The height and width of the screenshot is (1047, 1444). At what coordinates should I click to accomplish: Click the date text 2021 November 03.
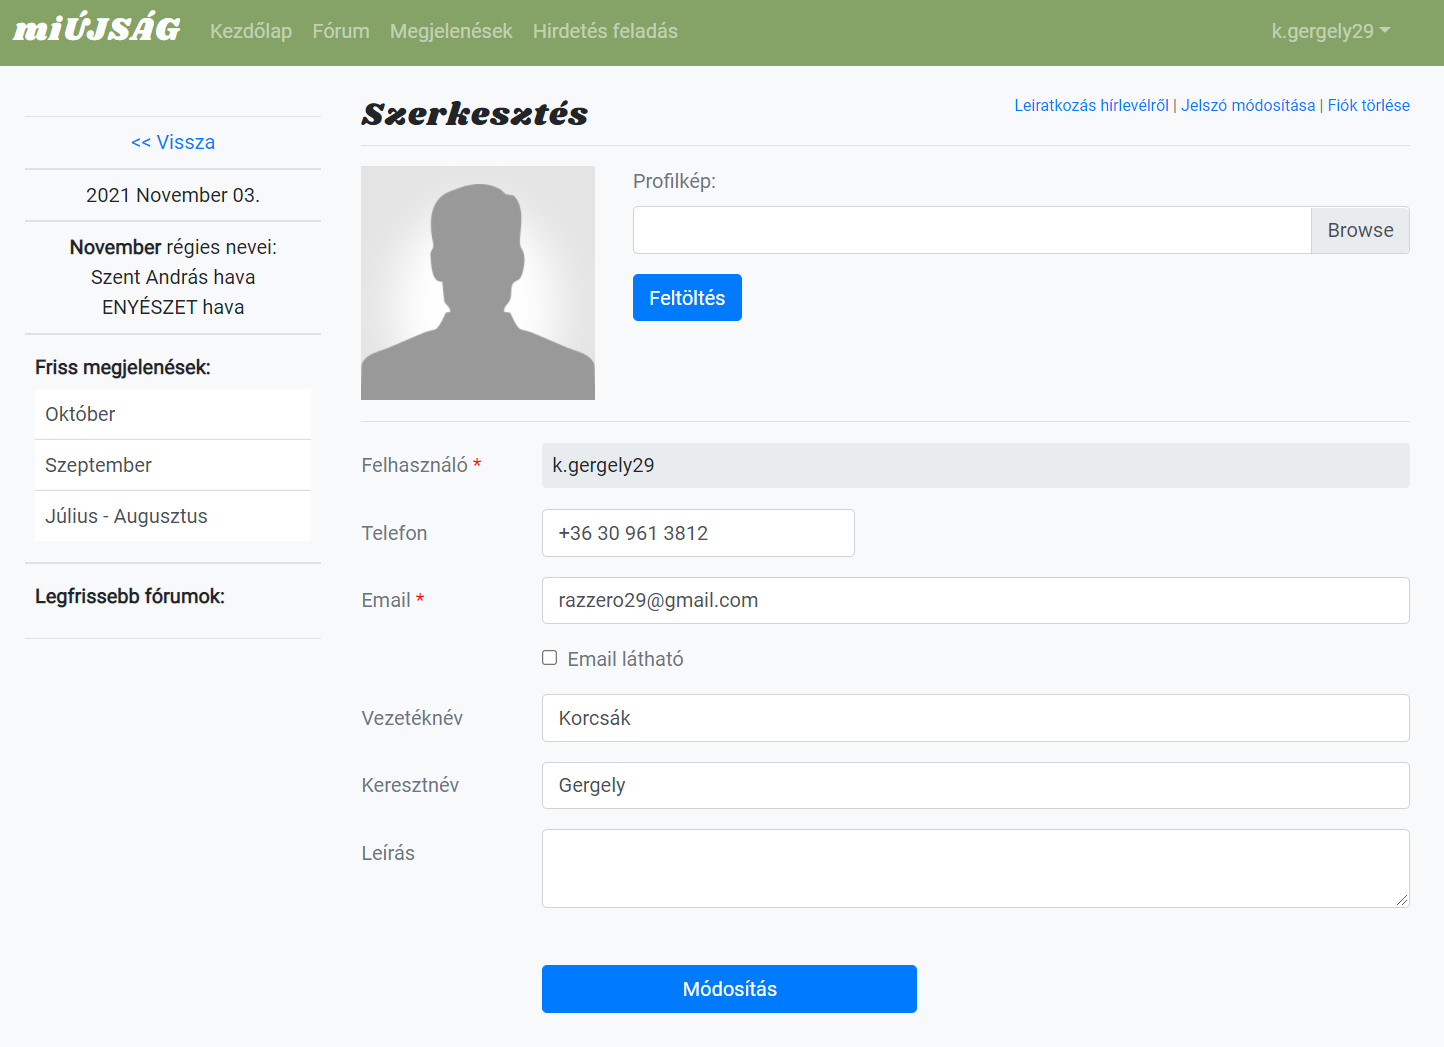pyautogui.click(x=173, y=195)
